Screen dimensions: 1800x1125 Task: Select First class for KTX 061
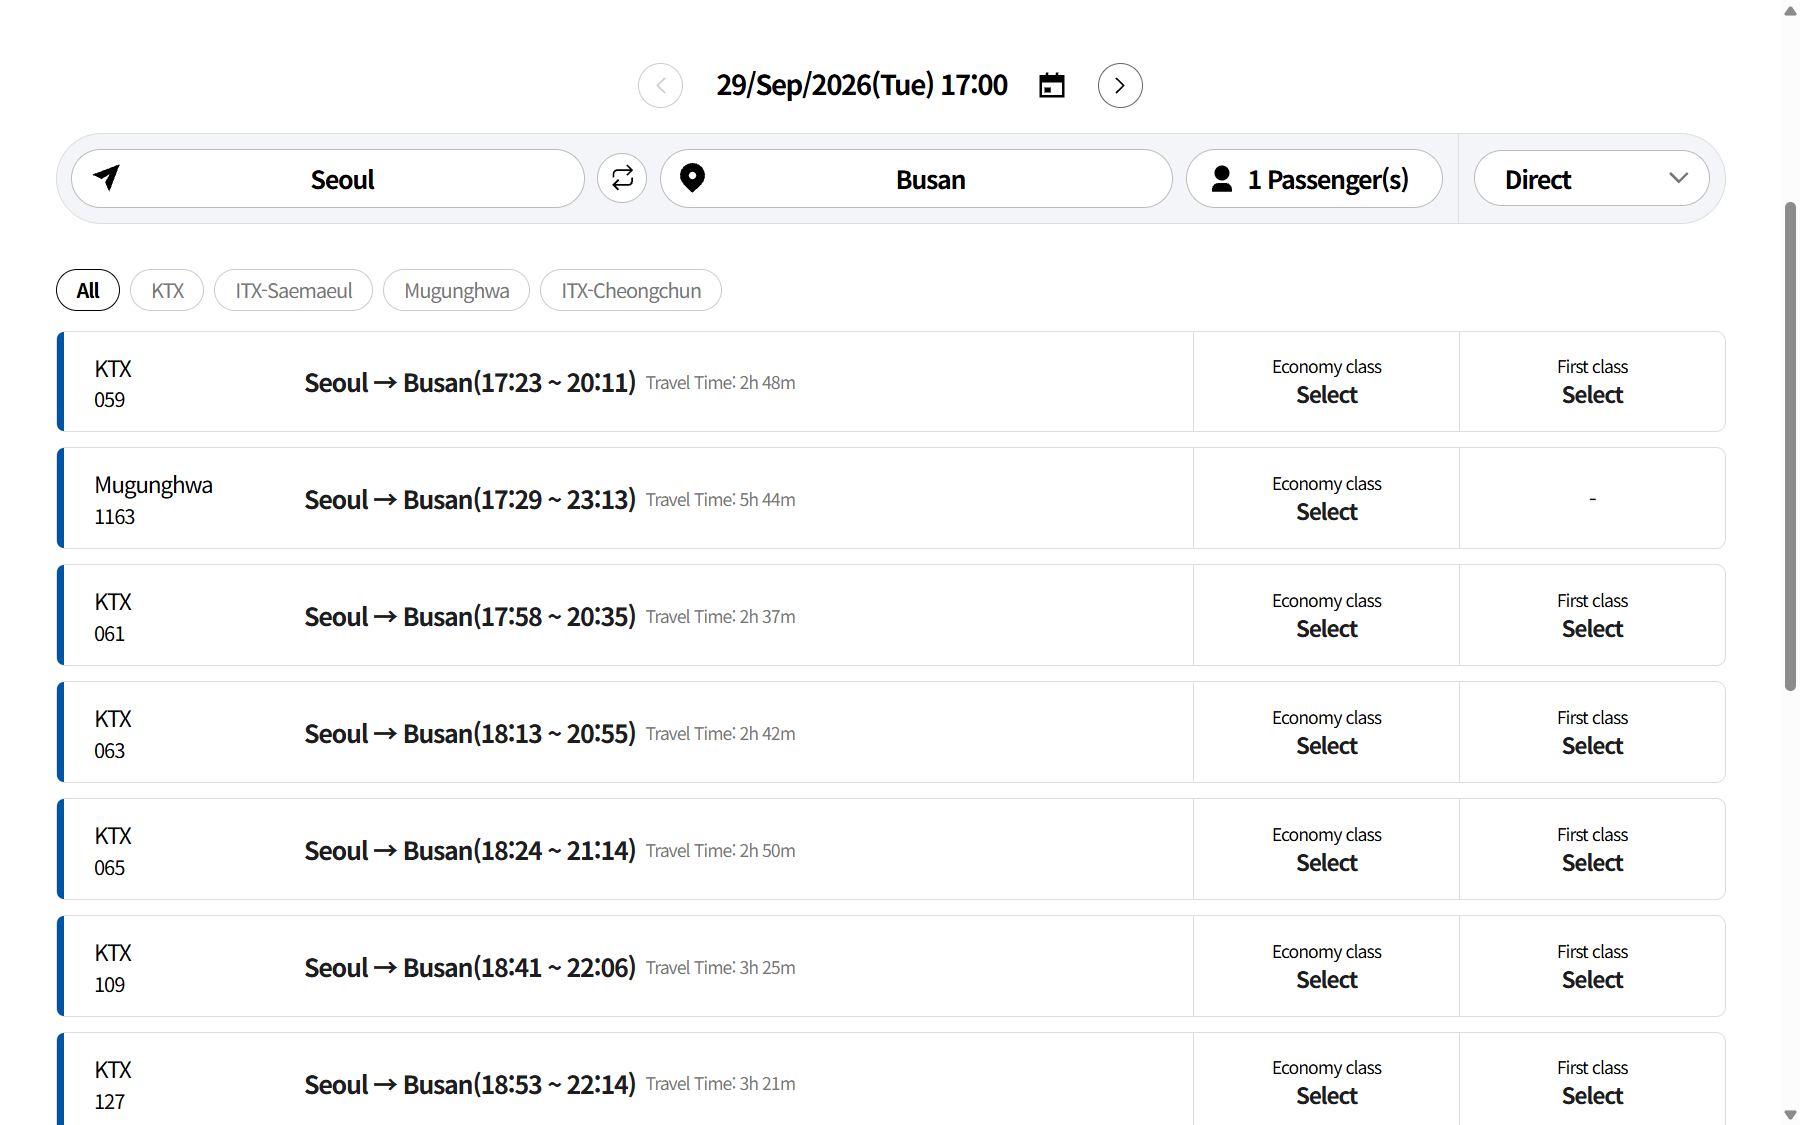(x=1592, y=616)
